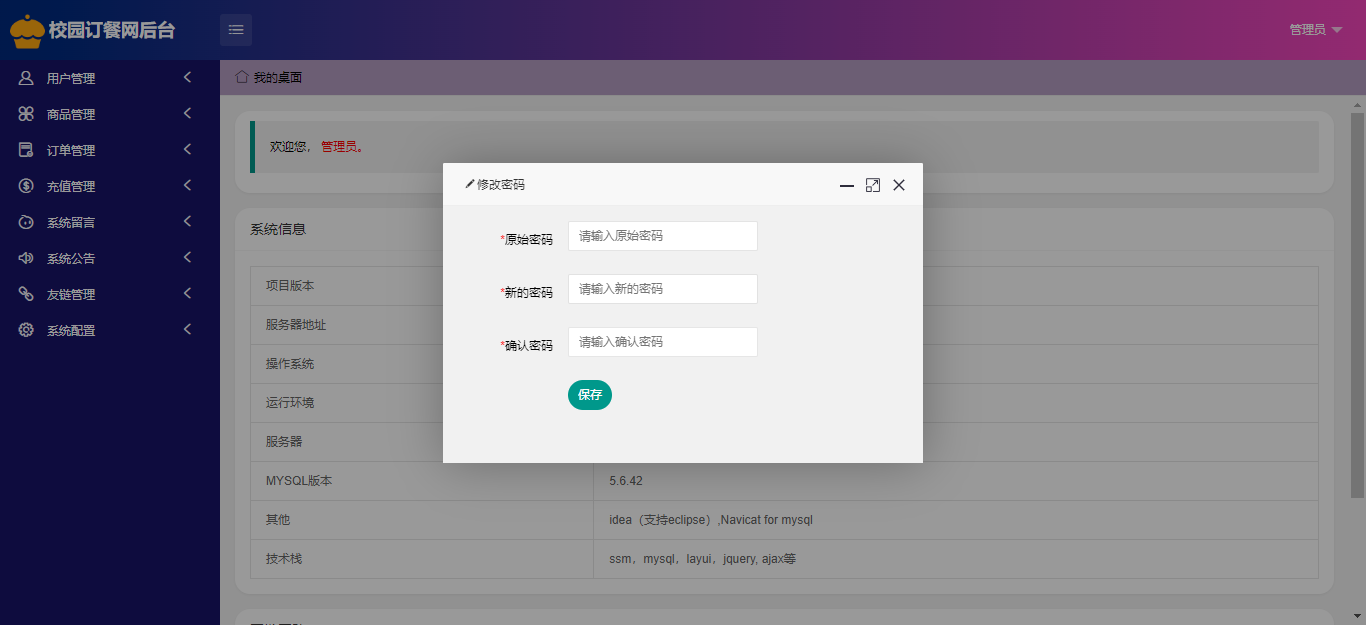Click the *原始密码 field label
Viewport: 1366px width, 625px height.
(526, 240)
